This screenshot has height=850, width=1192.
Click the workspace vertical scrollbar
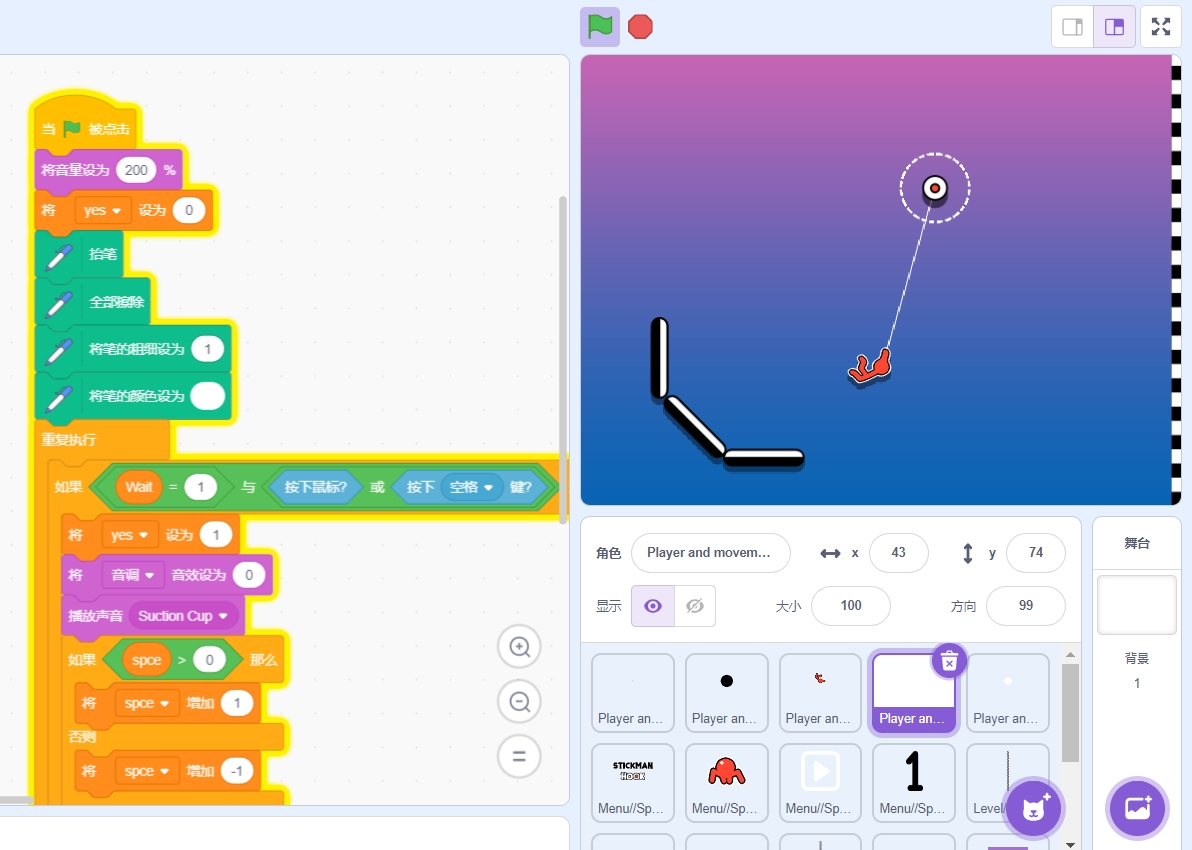(x=563, y=360)
